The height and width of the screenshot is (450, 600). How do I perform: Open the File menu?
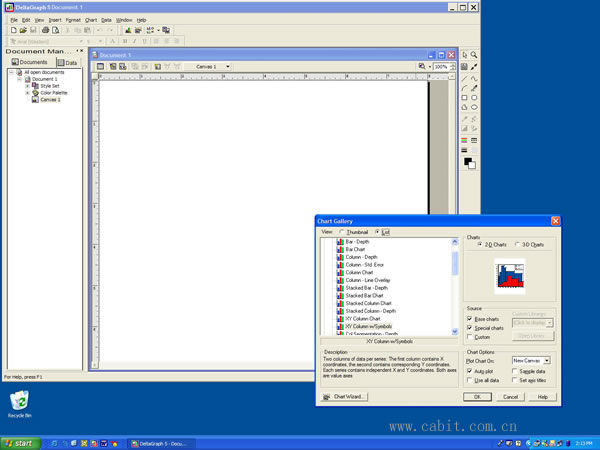(14, 20)
